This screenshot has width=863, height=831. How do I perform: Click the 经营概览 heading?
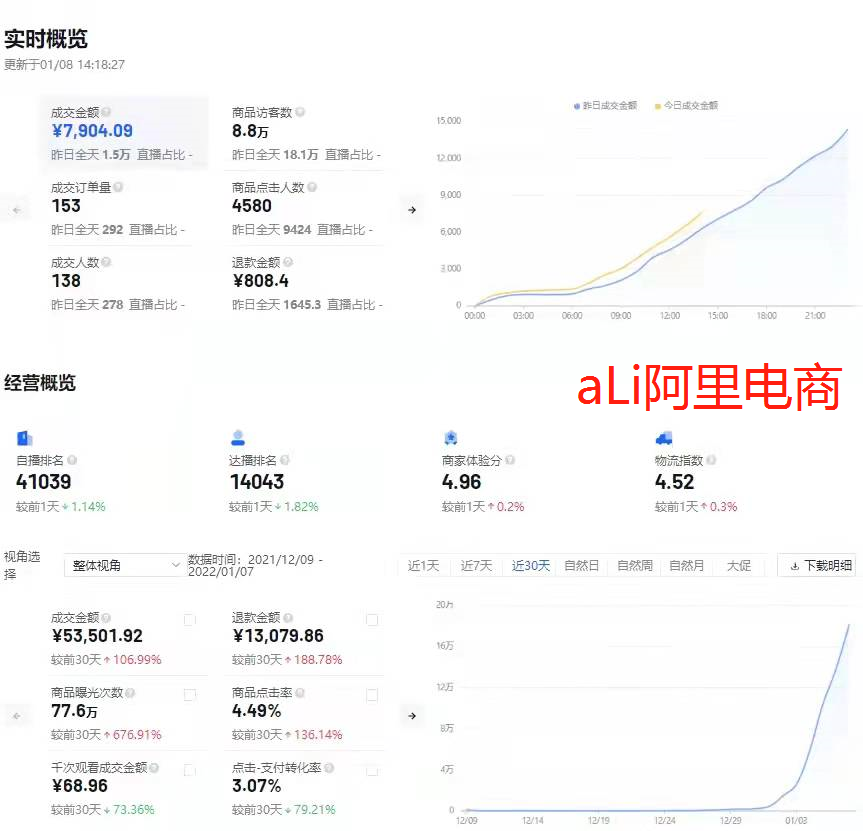(x=40, y=382)
